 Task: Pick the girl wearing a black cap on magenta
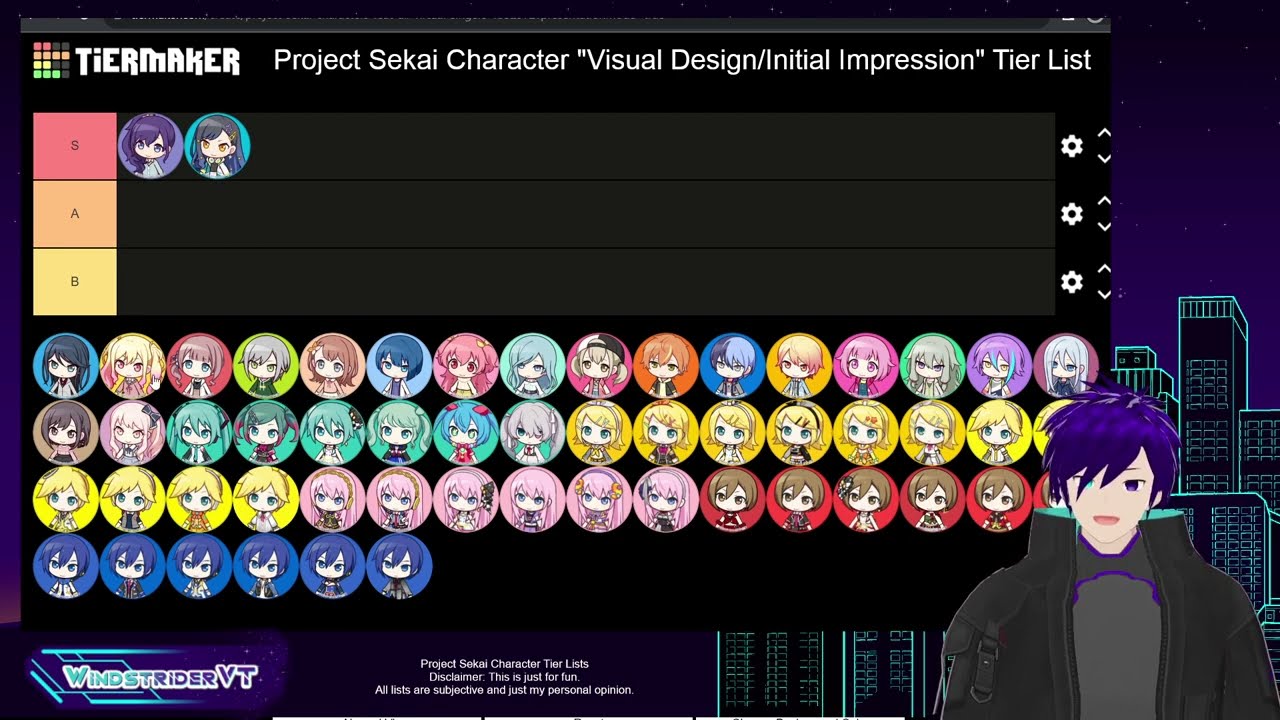(599, 366)
